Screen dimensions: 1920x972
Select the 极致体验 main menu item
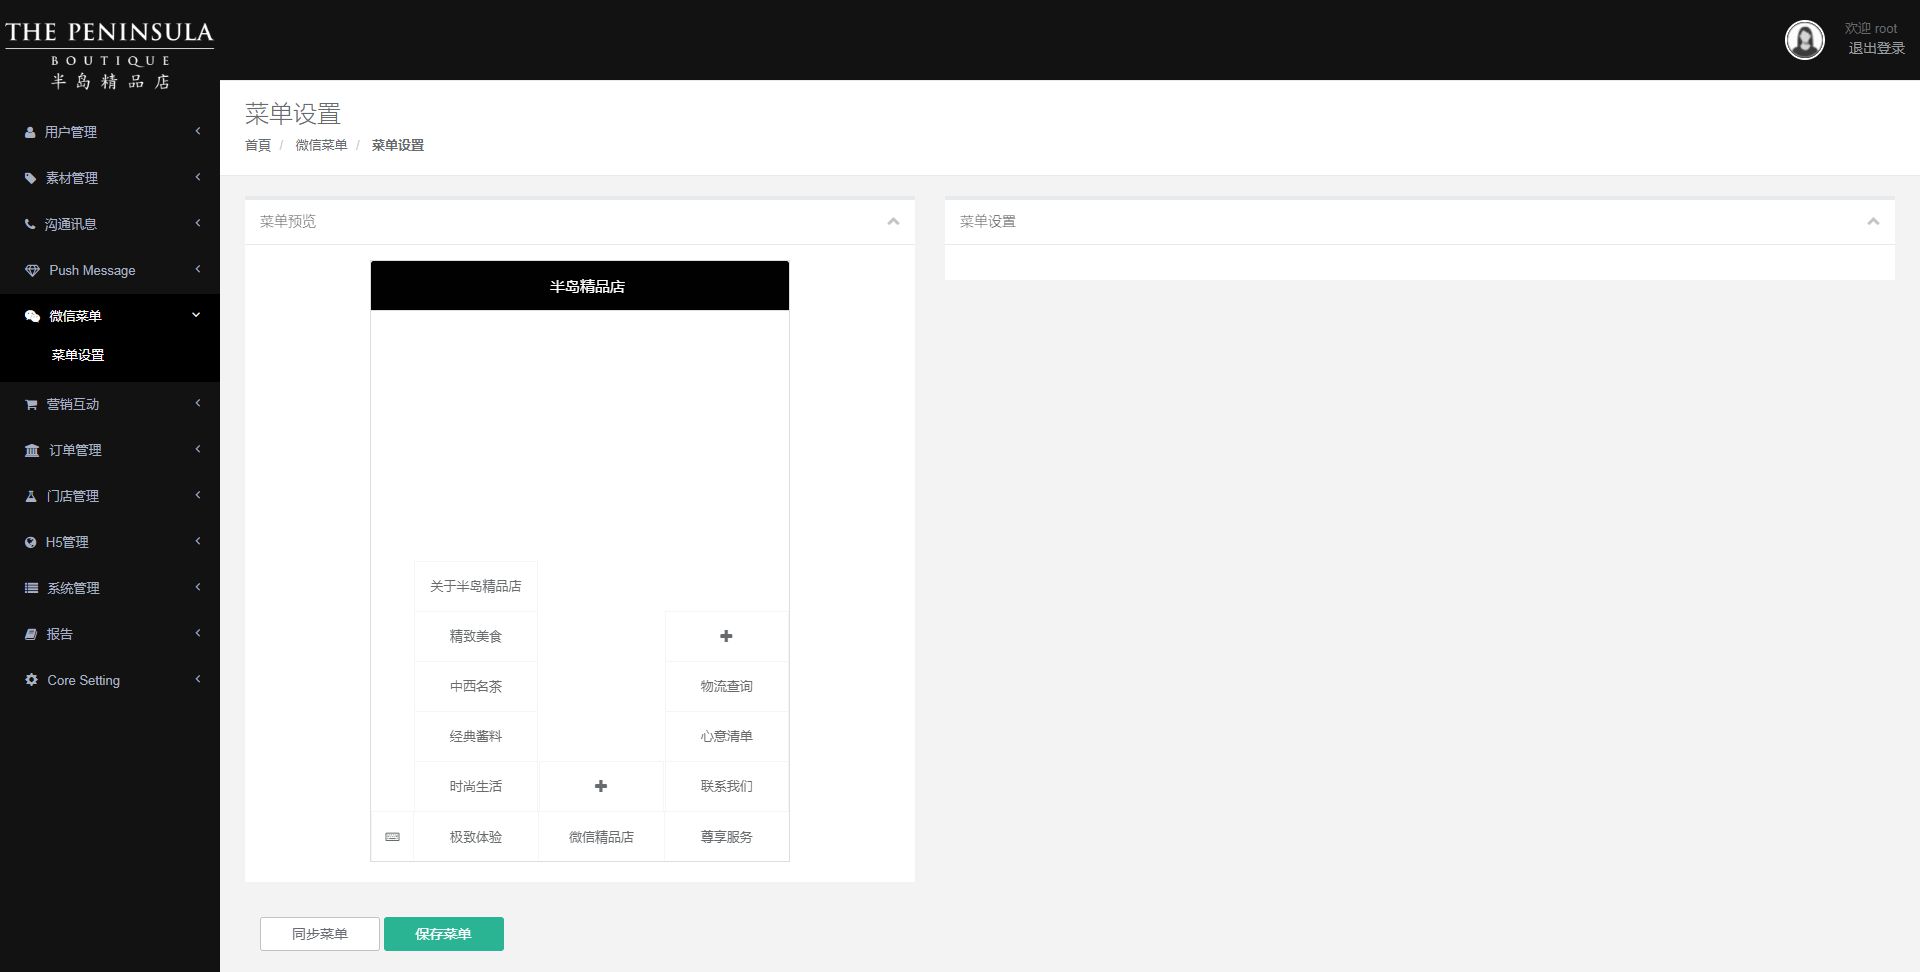476,837
